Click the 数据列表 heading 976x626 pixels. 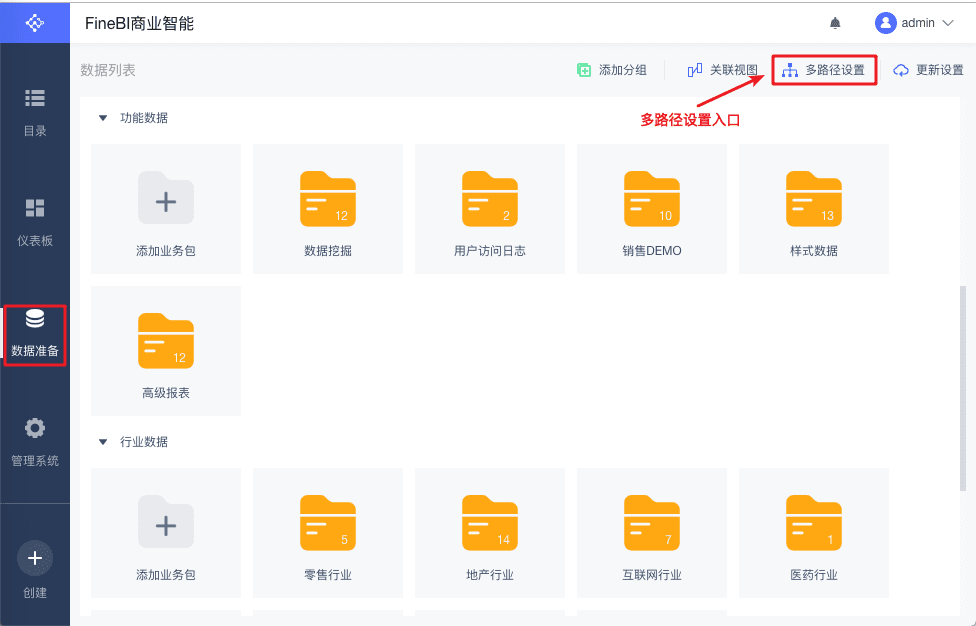(x=108, y=70)
